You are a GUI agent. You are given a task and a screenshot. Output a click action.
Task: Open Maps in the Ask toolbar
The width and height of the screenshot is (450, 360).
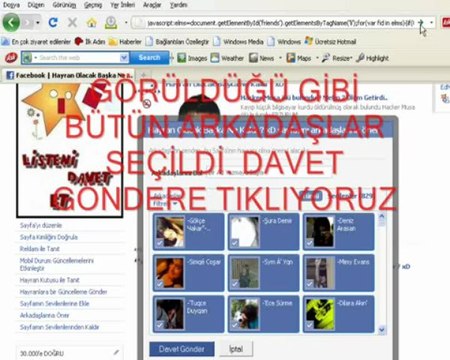pyautogui.click(x=299, y=58)
